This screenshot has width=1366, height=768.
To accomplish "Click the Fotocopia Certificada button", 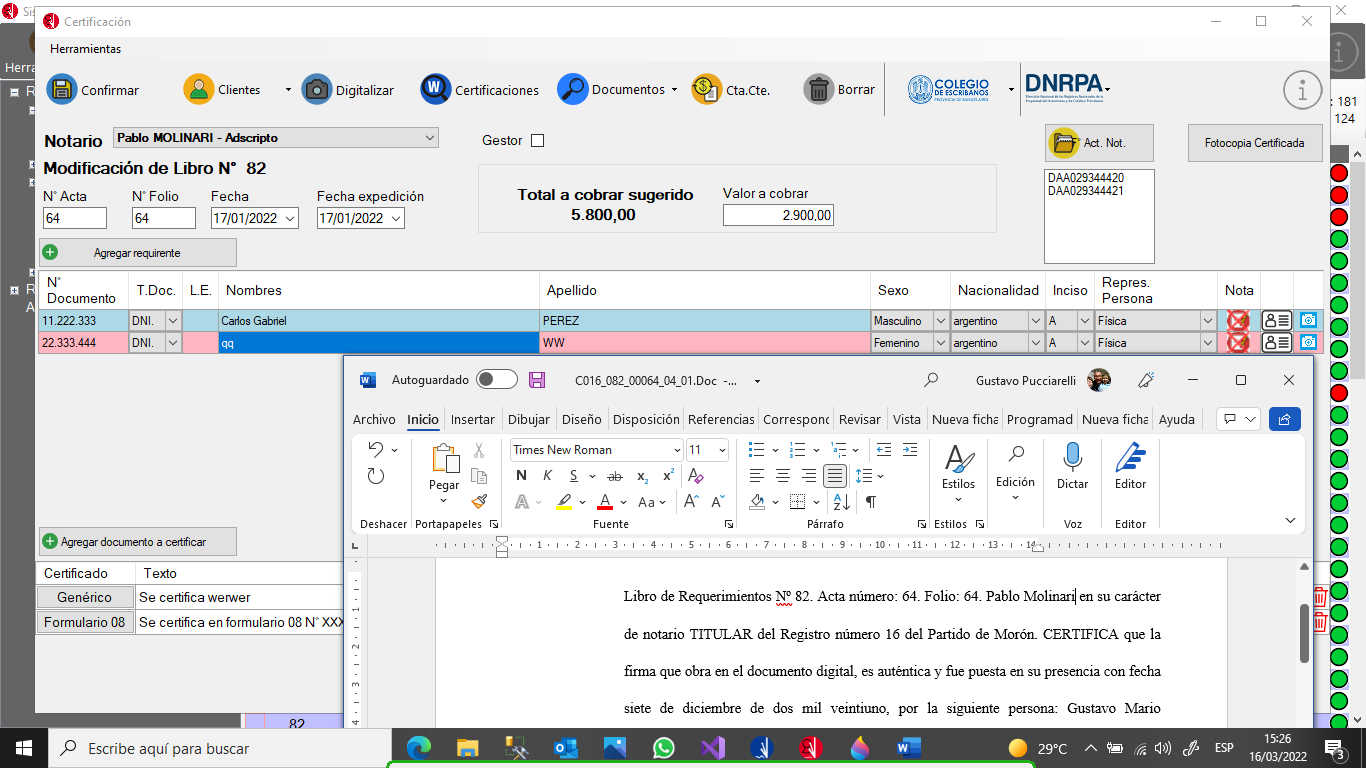I will 1254,143.
